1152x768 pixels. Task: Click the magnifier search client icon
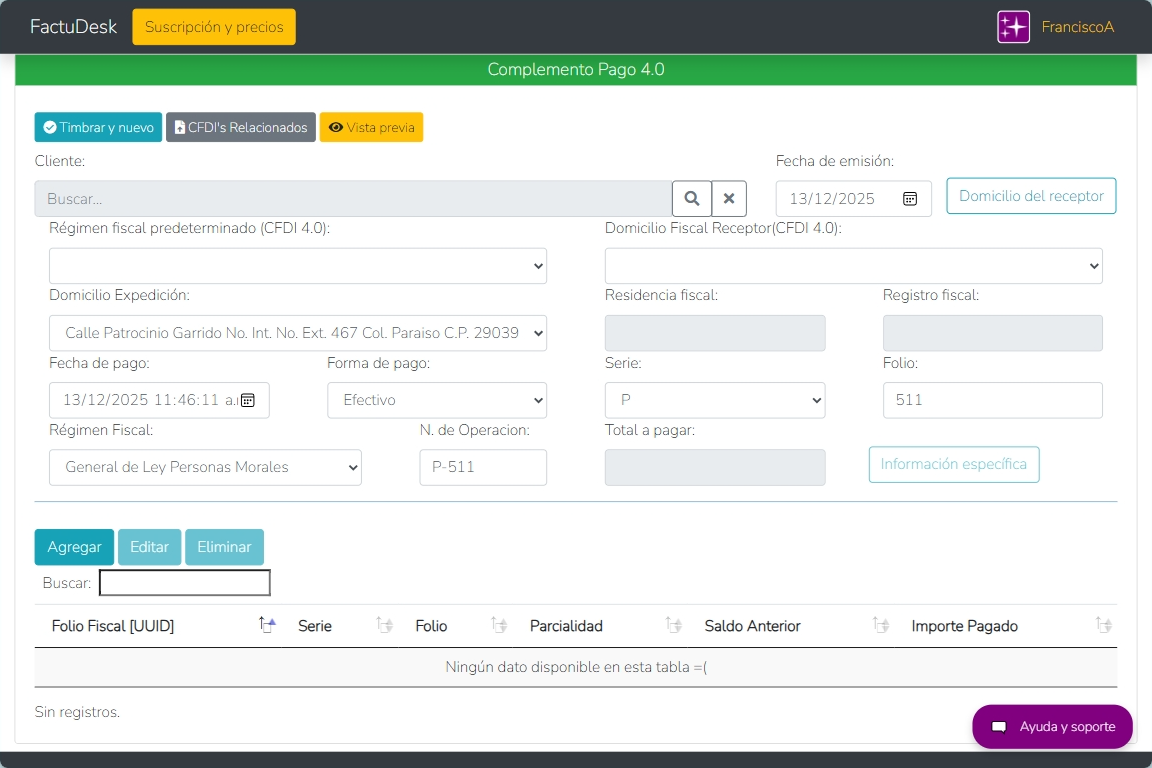pos(691,199)
